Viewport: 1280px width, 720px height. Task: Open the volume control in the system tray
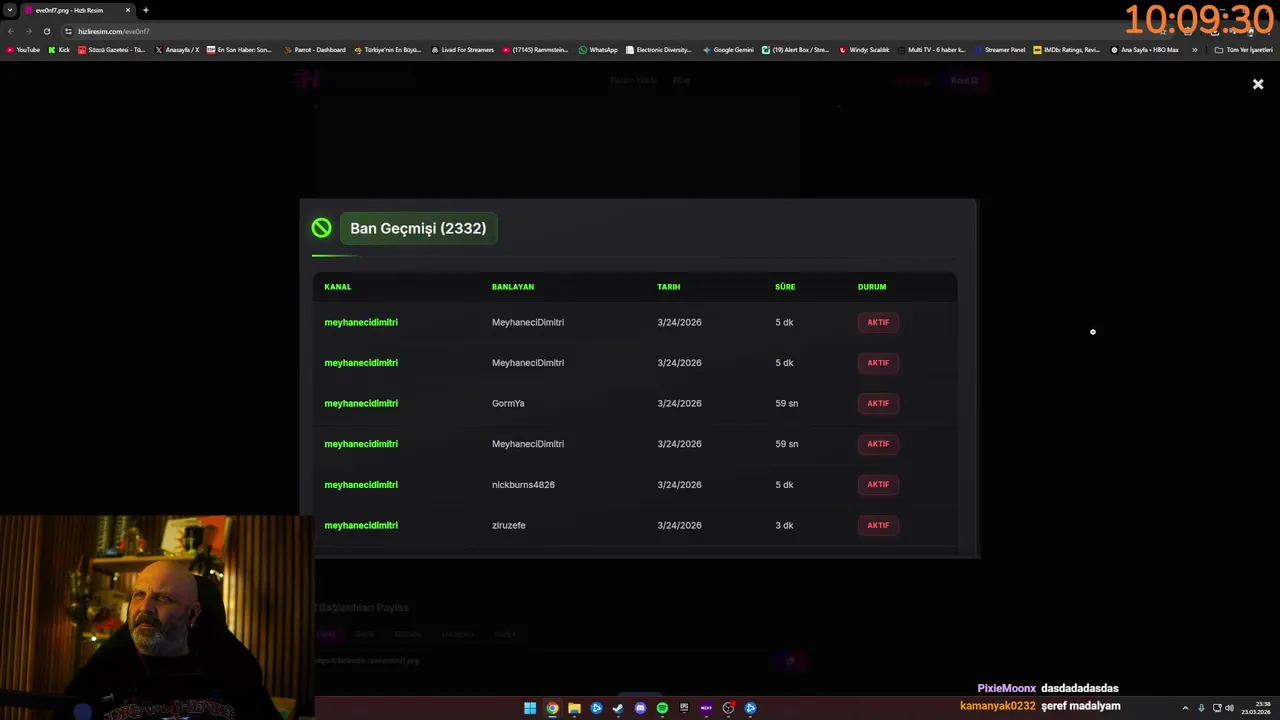tap(1229, 708)
